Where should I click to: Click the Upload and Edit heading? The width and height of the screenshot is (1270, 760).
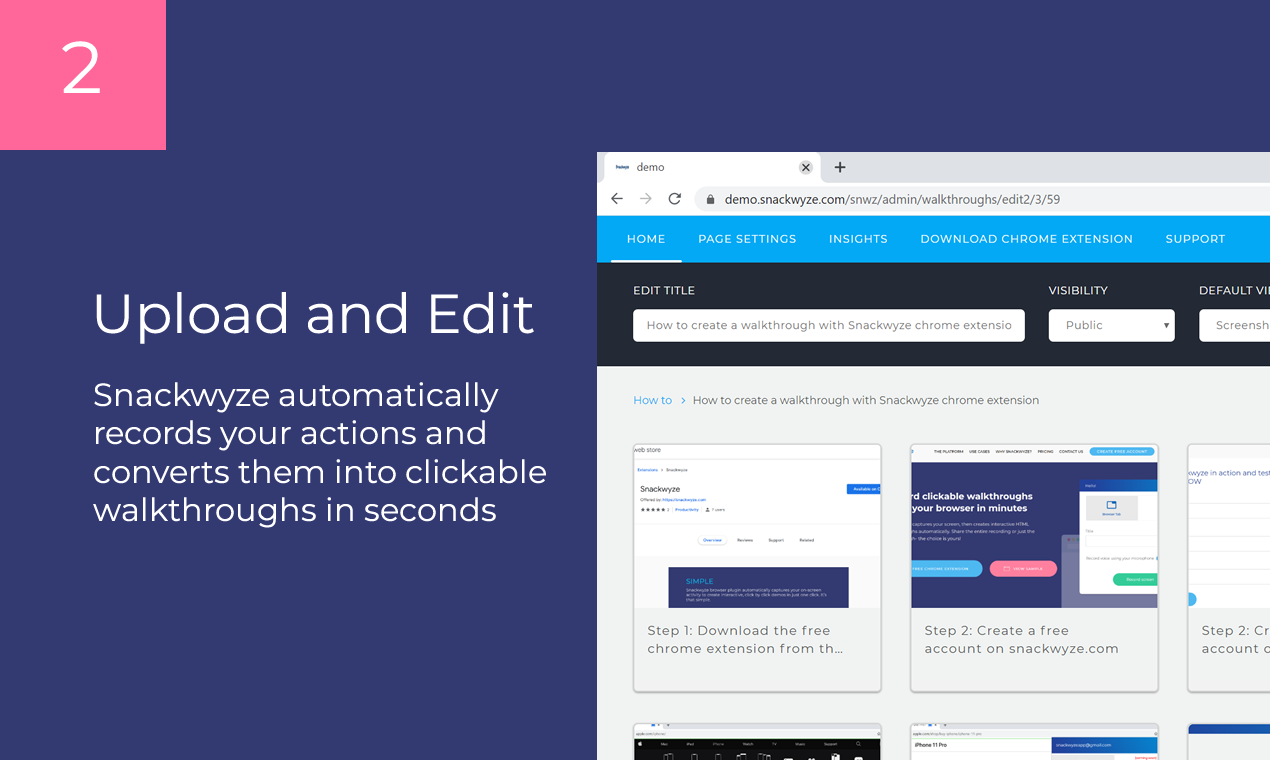point(314,314)
